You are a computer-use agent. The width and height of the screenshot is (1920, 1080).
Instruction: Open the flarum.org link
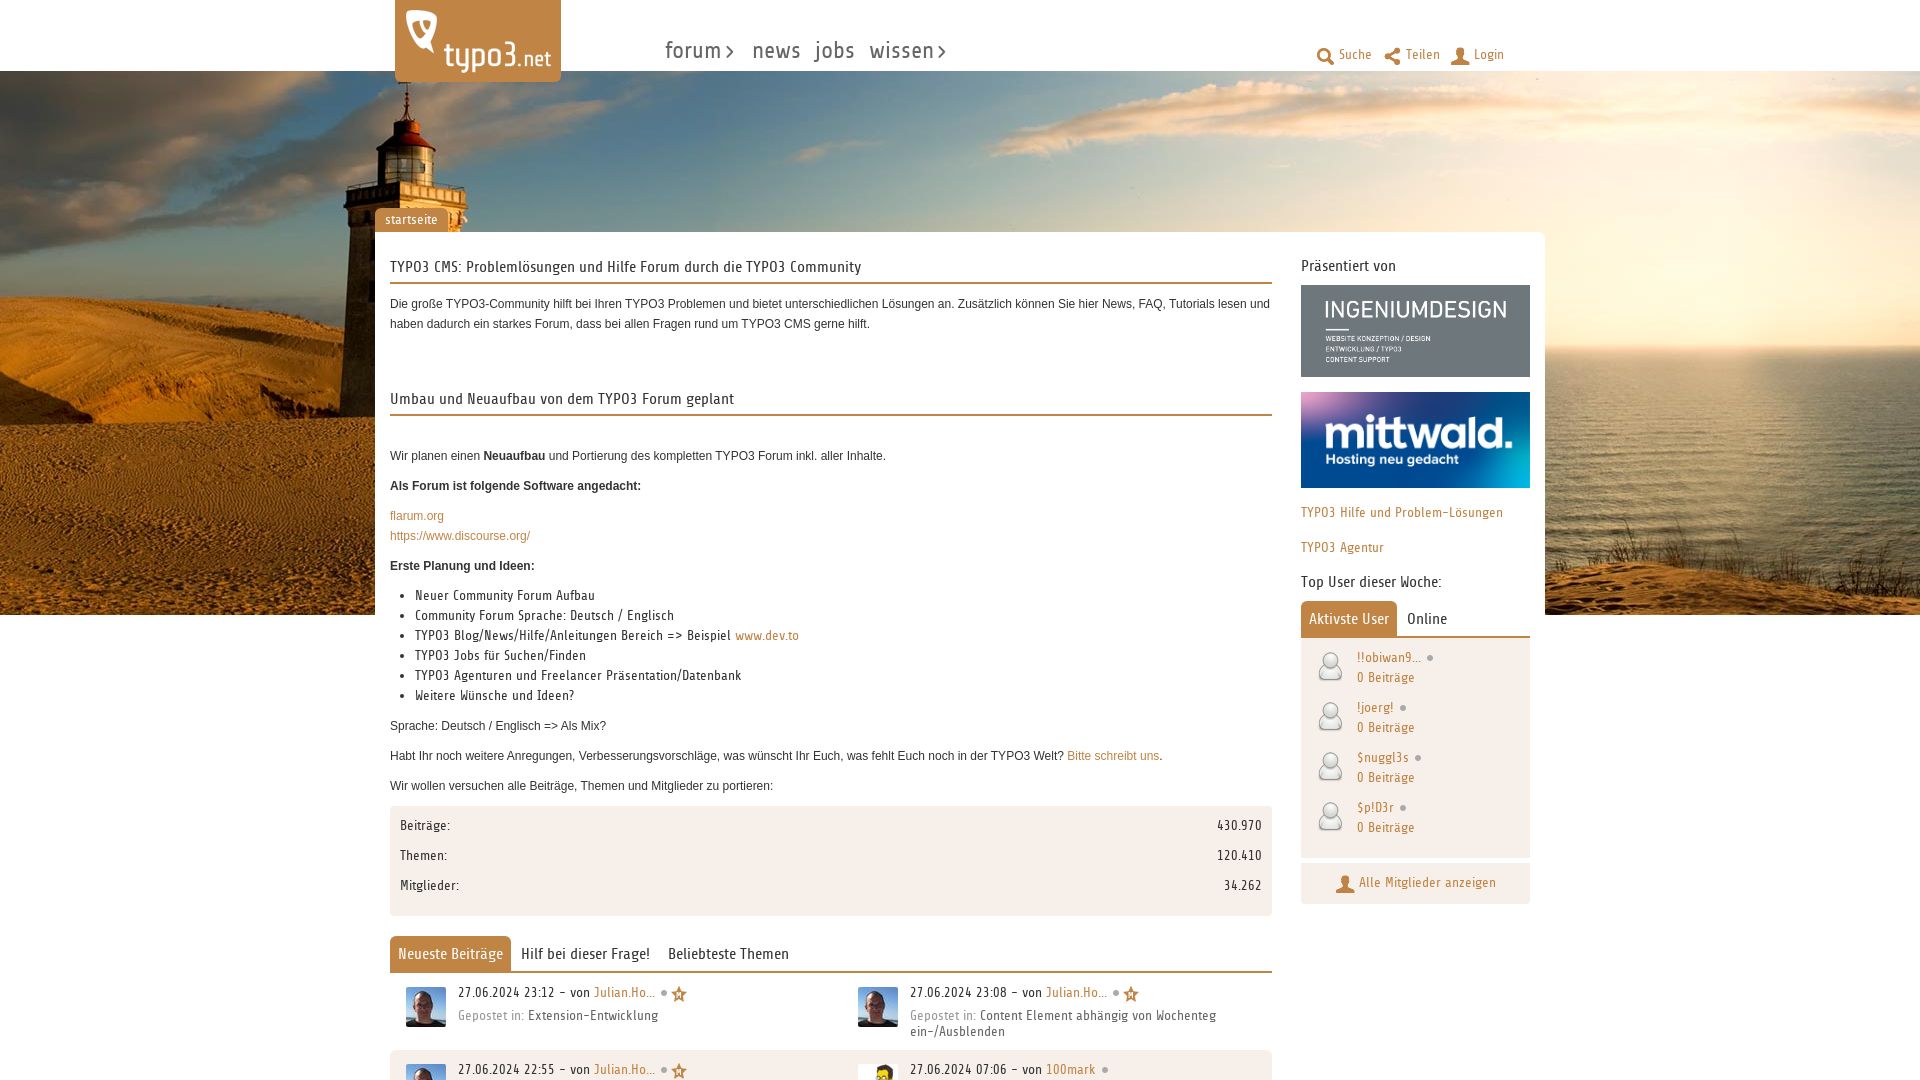point(417,516)
